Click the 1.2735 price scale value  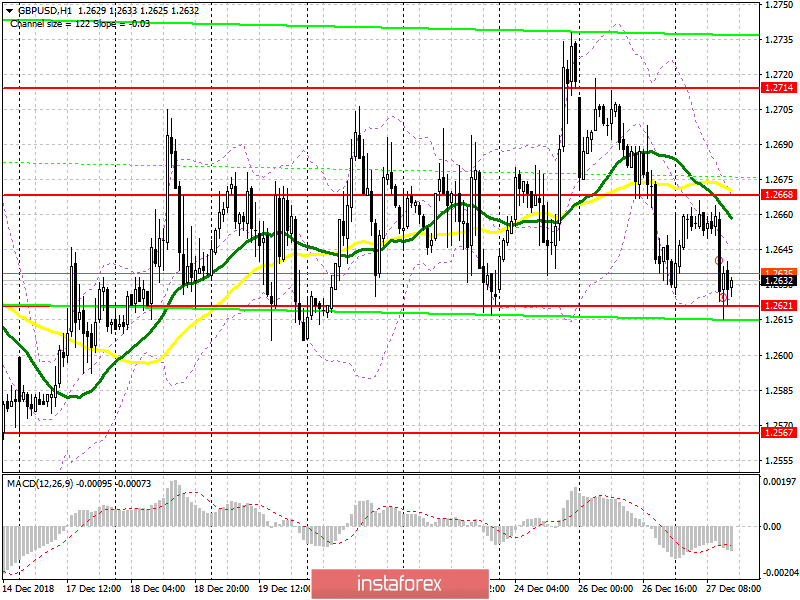(779, 39)
